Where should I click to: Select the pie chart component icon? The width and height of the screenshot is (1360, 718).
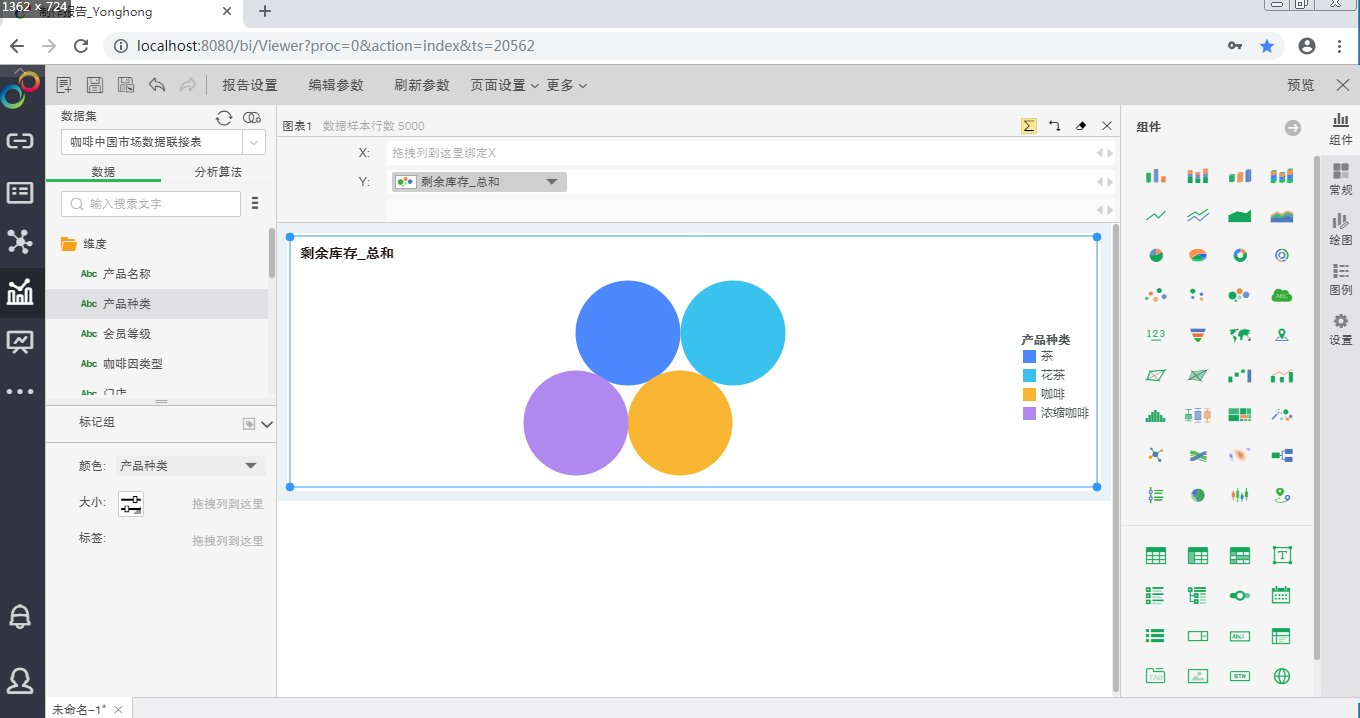tap(1155, 255)
